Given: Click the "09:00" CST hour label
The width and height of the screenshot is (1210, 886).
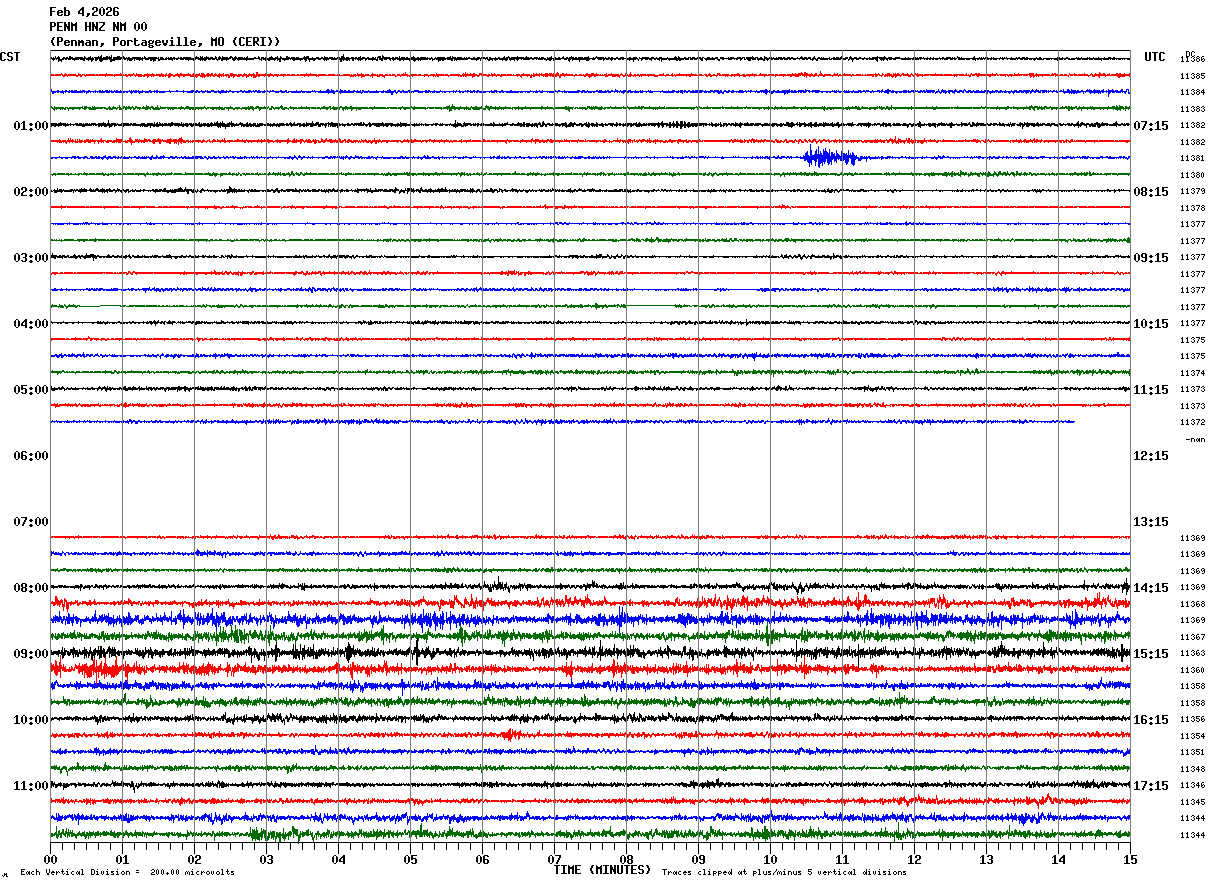Looking at the screenshot, I should coord(31,654).
